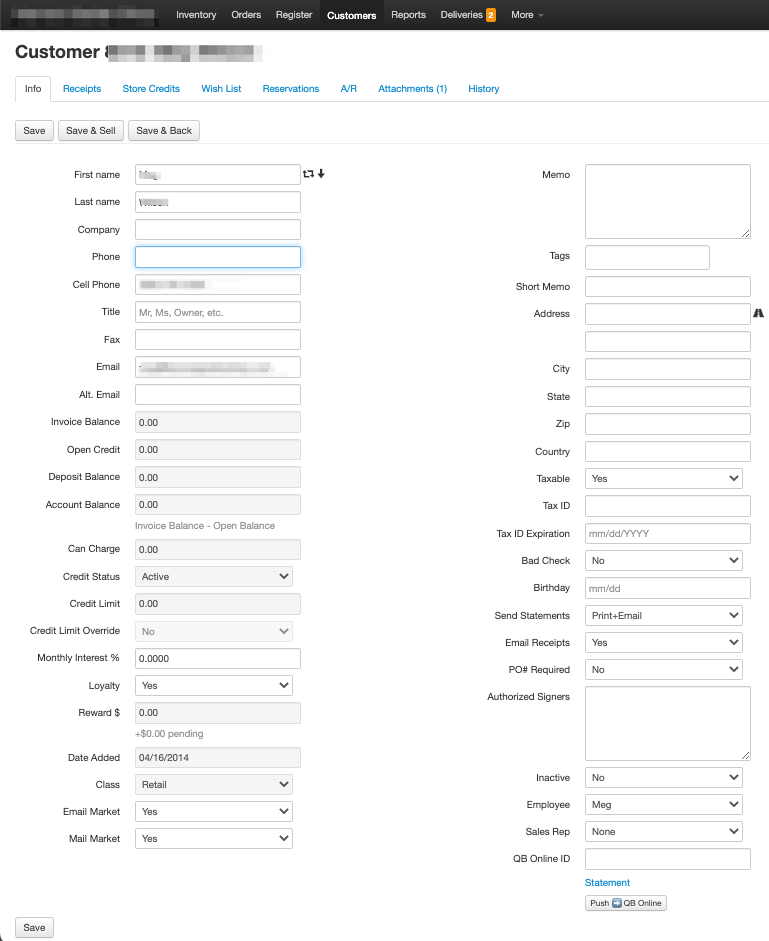Click the down arrow icon beside First name

coord(321,174)
